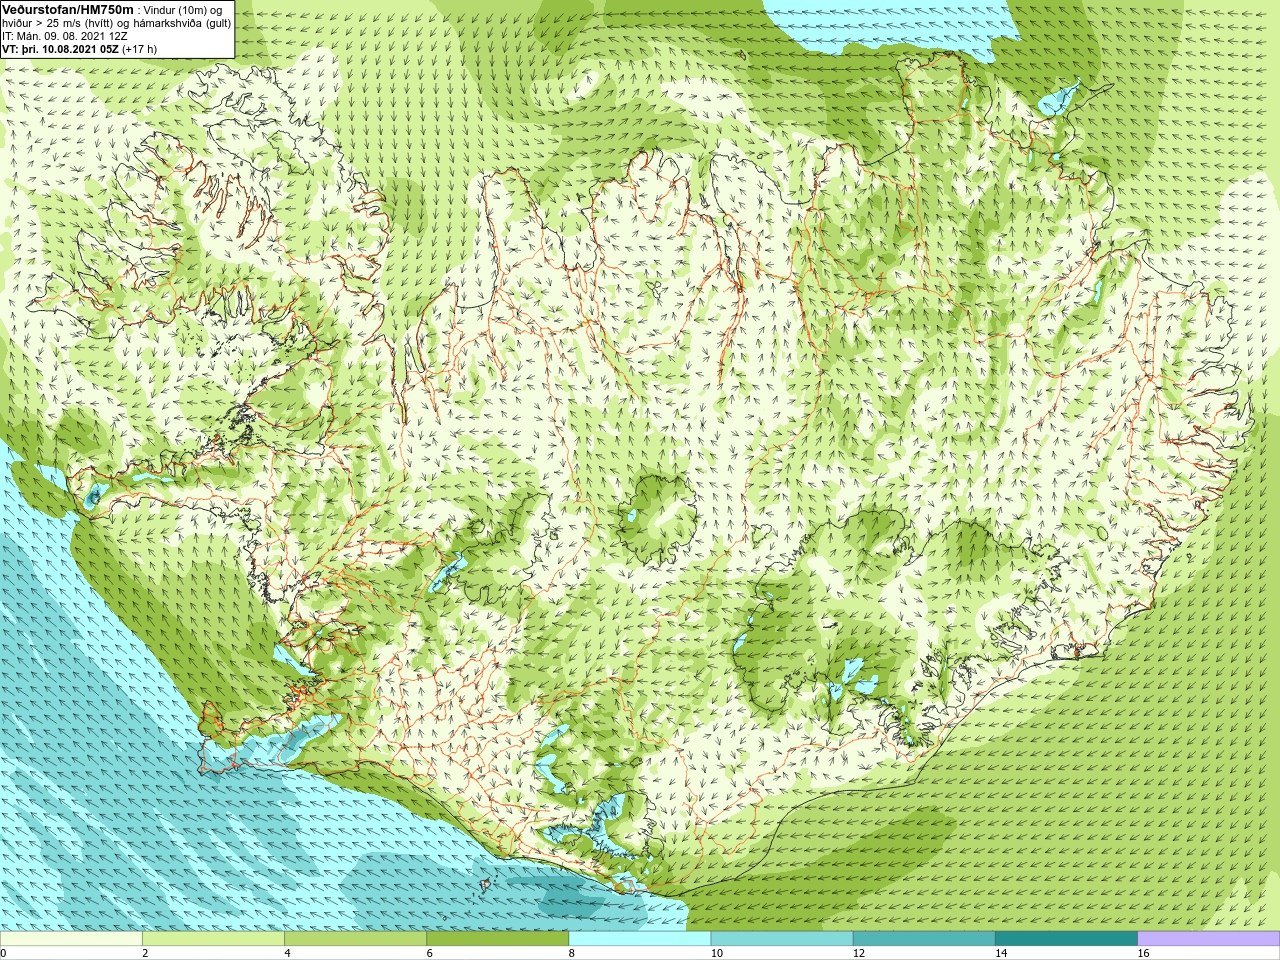Click the dark green 6–8 m/s legend swatch
Screen dimensions: 1280x960
click(497, 939)
